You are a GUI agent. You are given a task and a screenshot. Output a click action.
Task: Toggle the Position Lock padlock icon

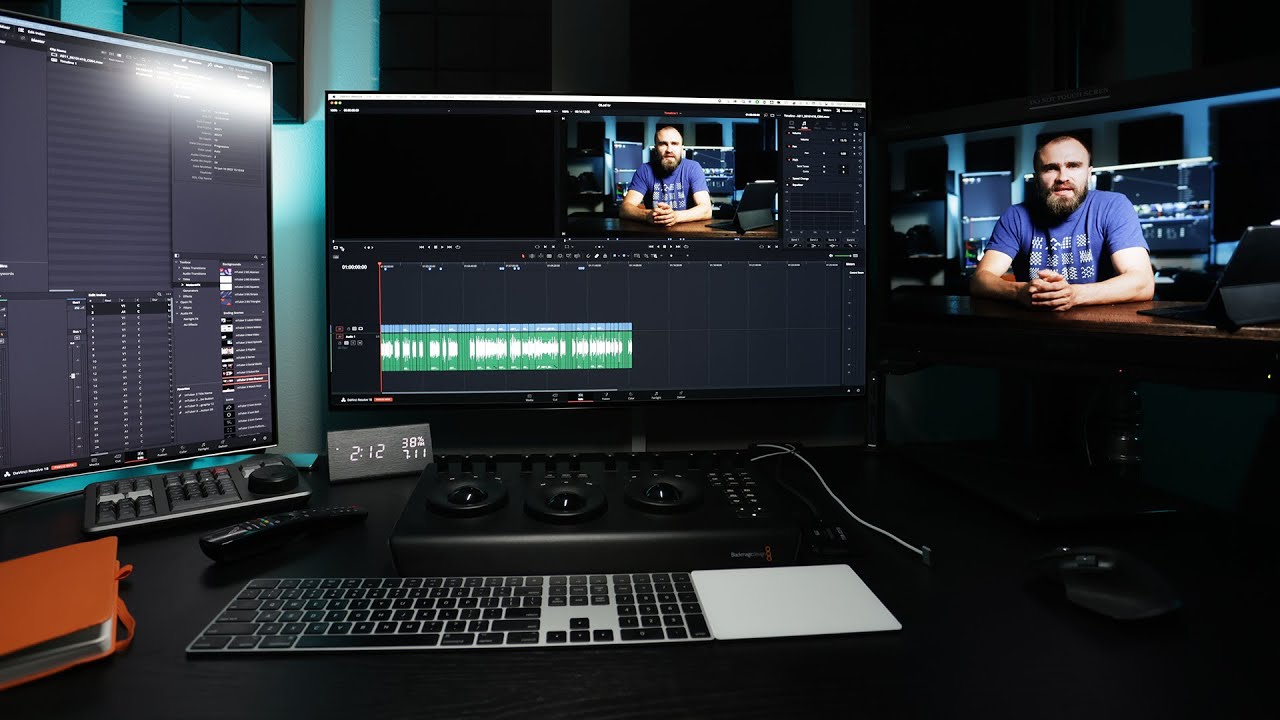605,255
